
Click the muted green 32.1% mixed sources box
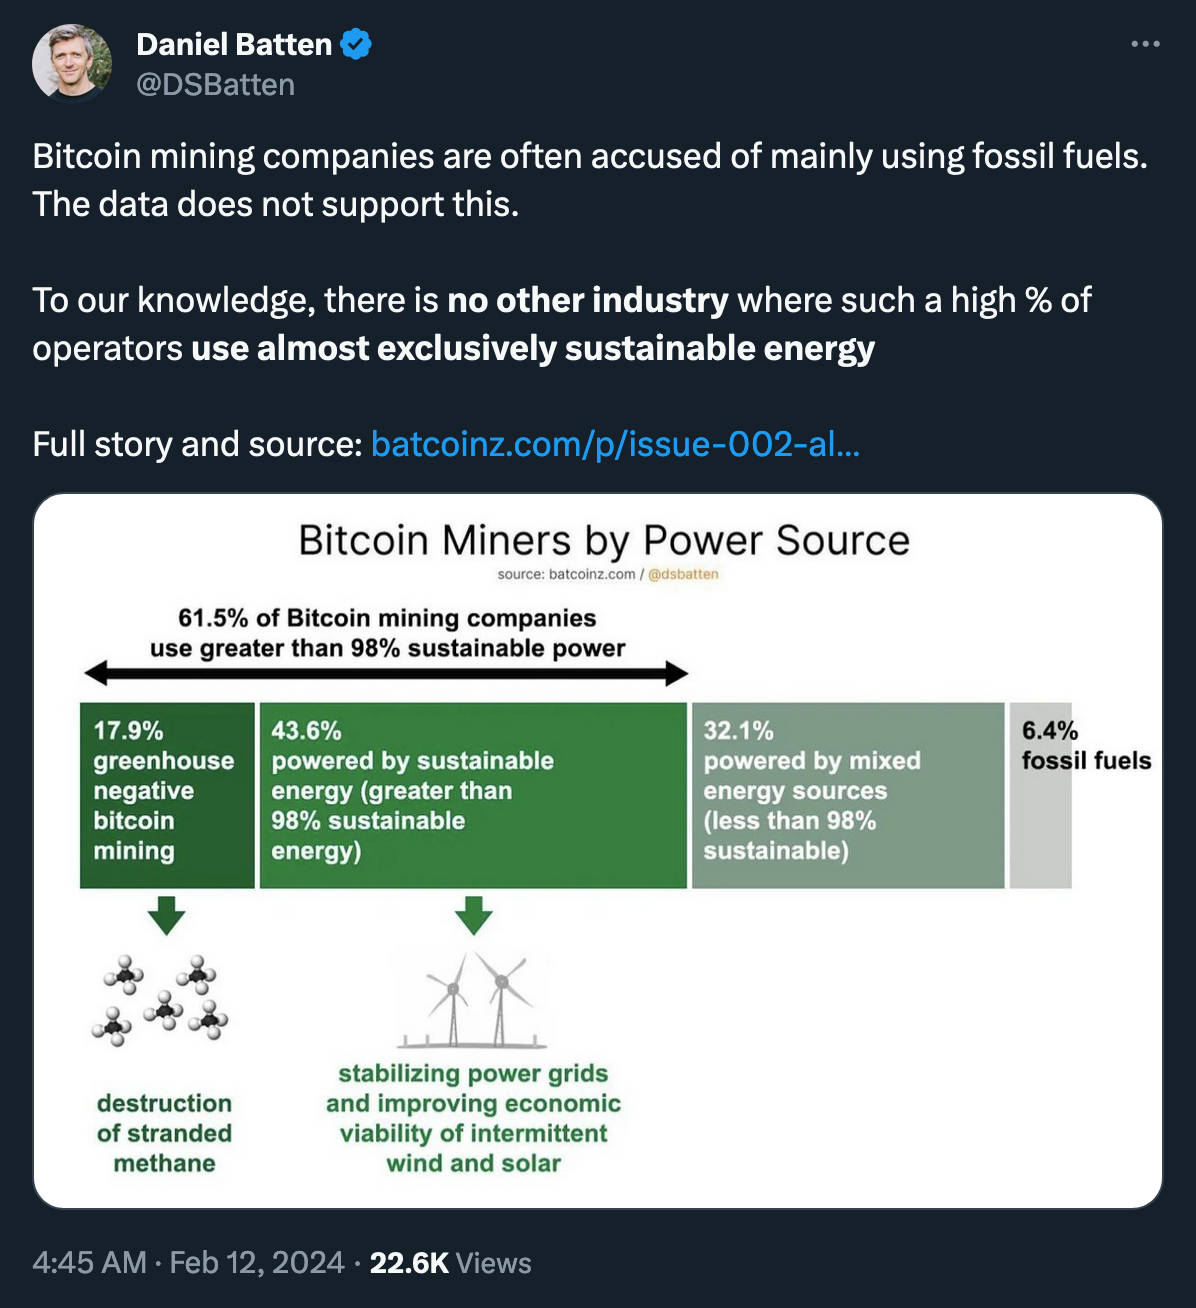tap(848, 795)
